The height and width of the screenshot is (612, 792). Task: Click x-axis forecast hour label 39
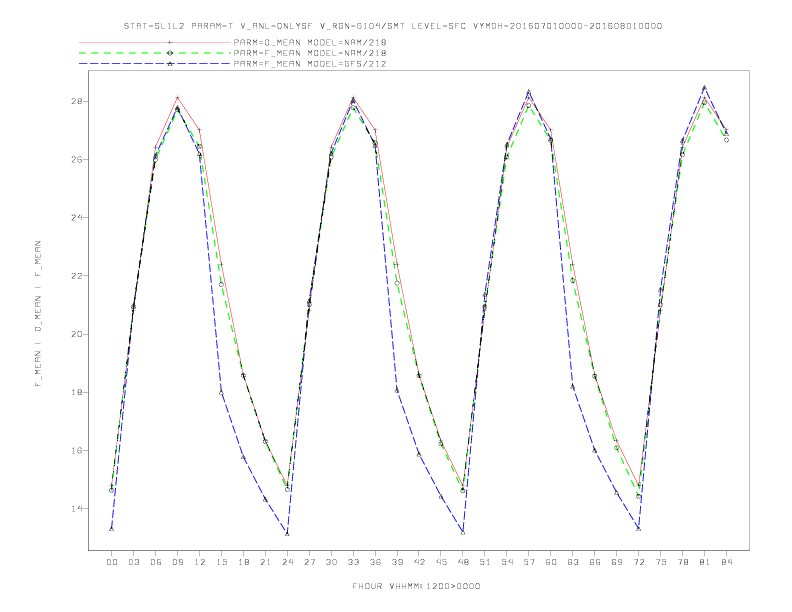point(397,562)
